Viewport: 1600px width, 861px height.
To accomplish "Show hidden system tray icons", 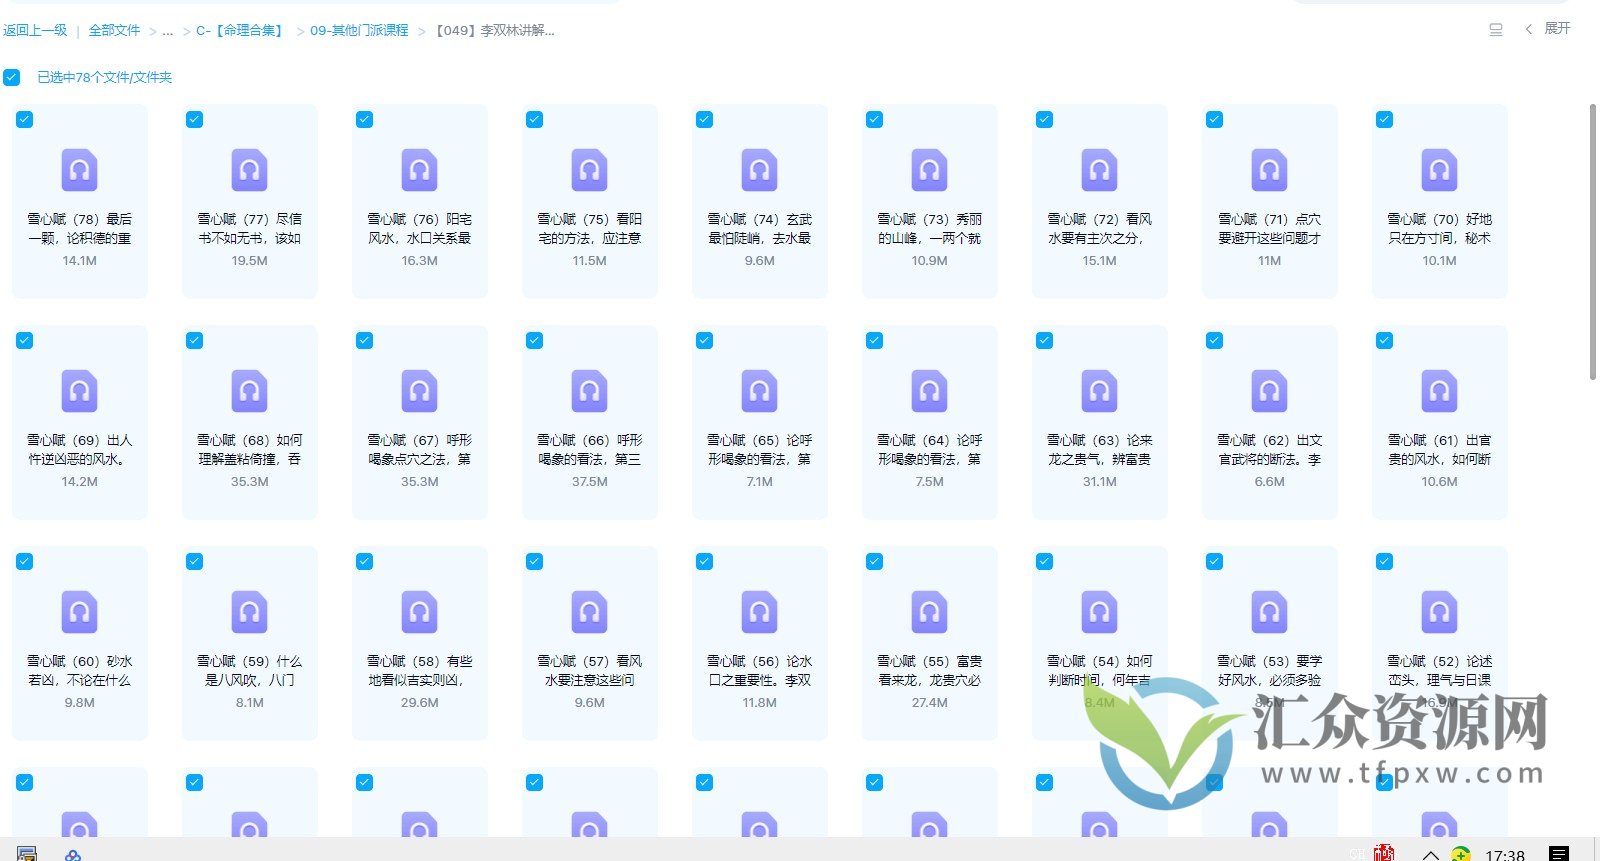I will [1430, 855].
